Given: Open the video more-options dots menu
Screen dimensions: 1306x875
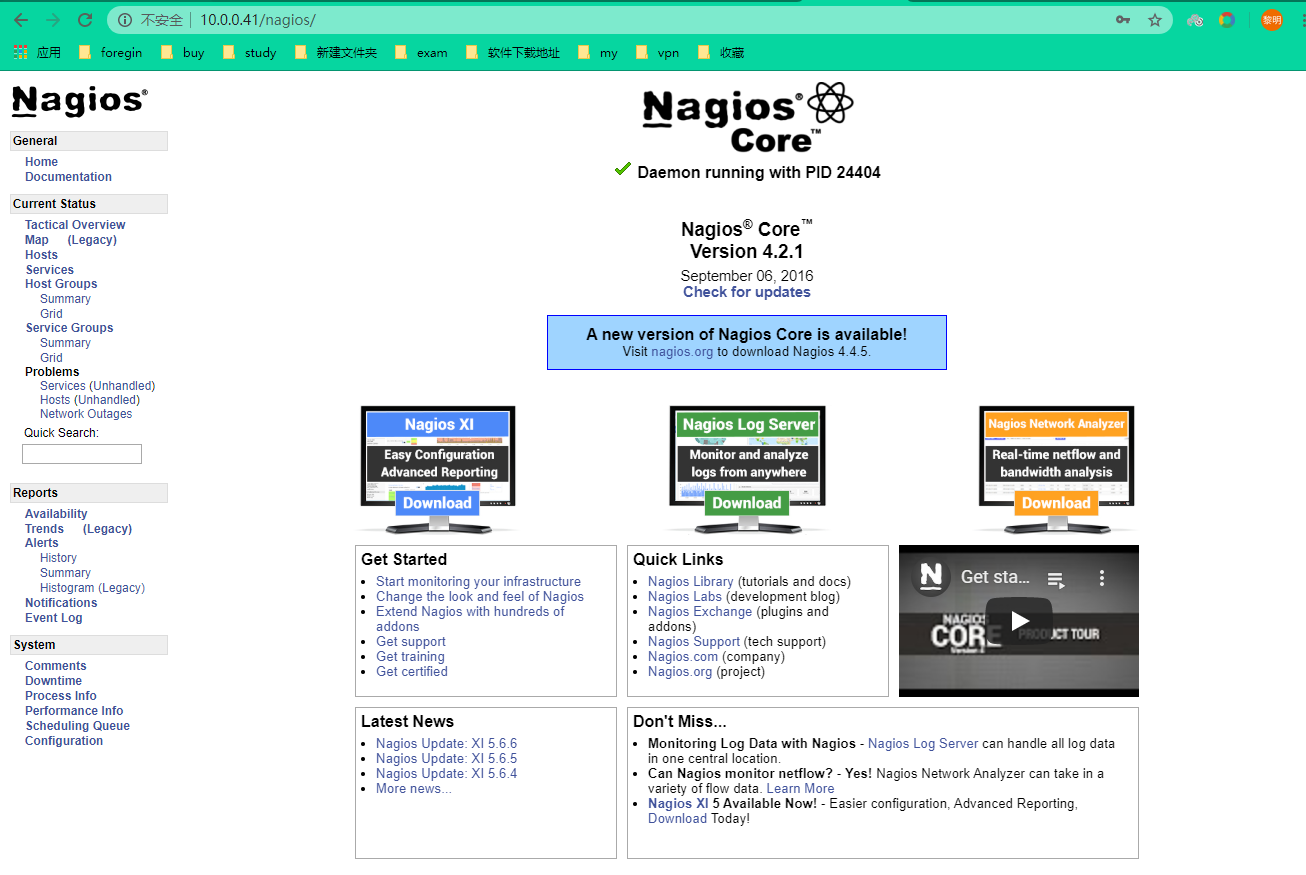Looking at the screenshot, I should tap(1101, 578).
